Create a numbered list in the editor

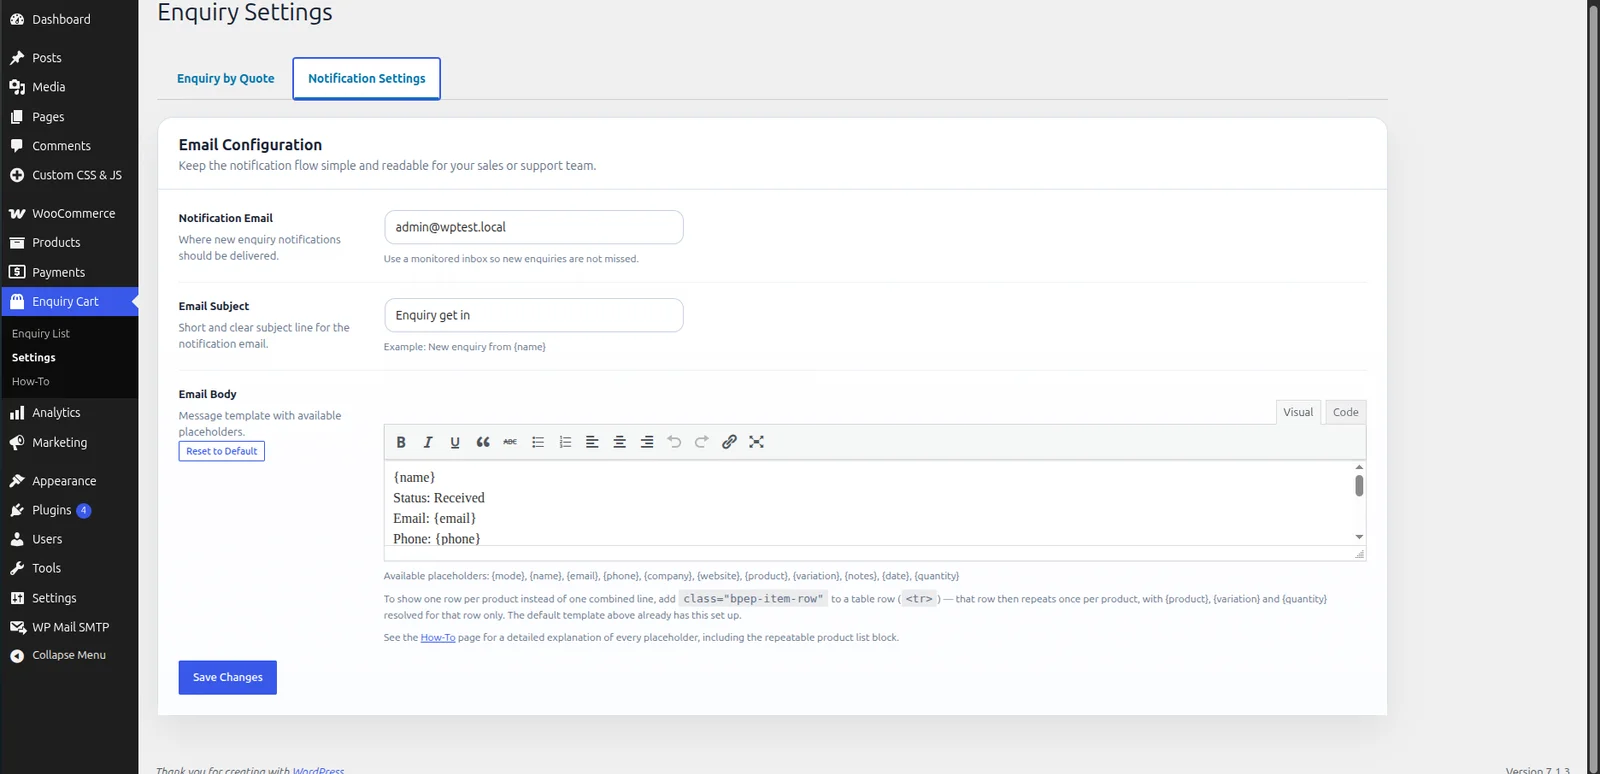(565, 442)
